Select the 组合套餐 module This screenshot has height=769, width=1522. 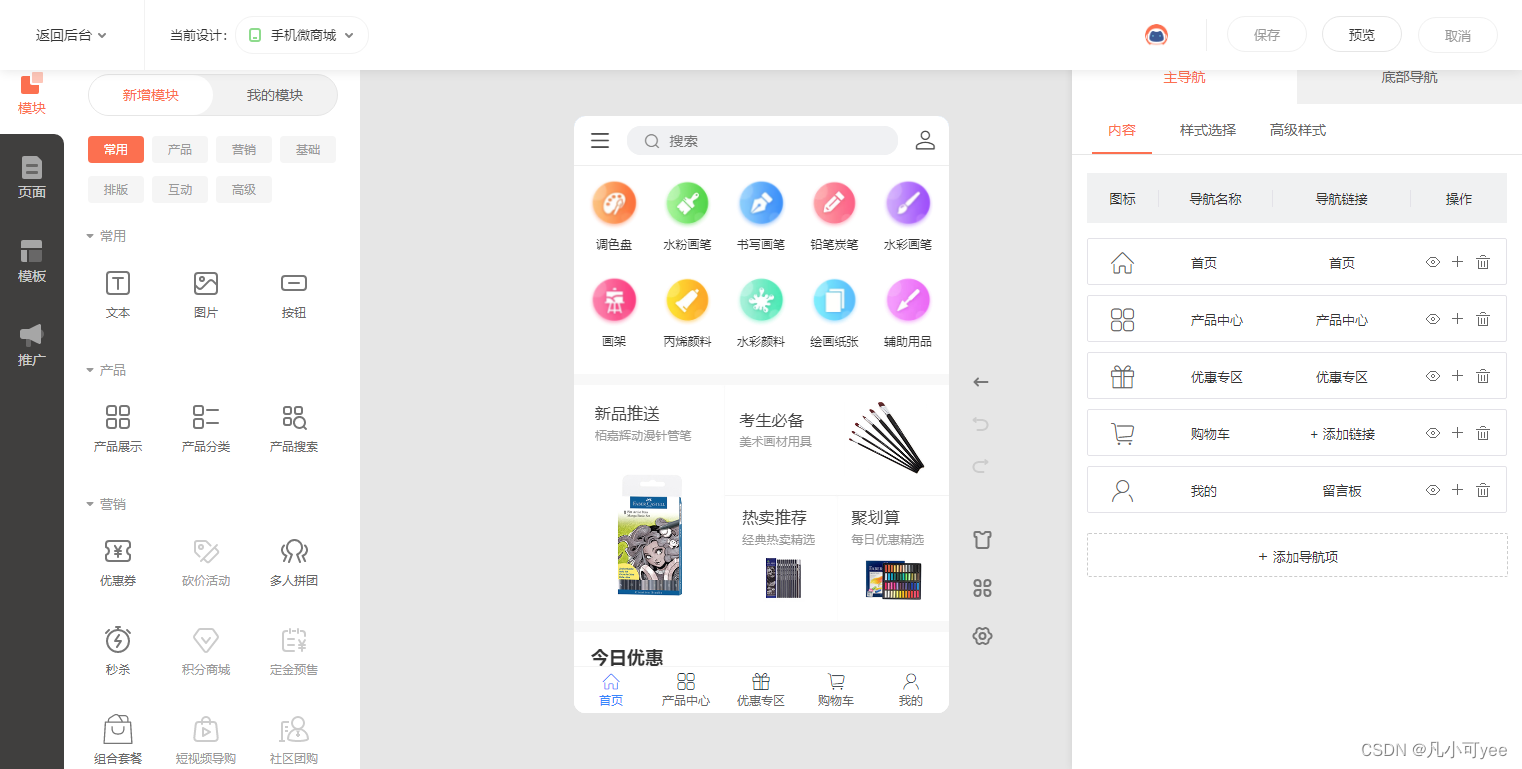(x=118, y=741)
